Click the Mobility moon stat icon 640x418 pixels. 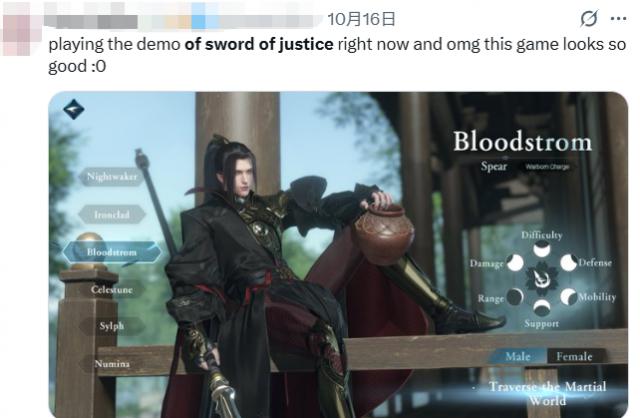[x=568, y=297]
